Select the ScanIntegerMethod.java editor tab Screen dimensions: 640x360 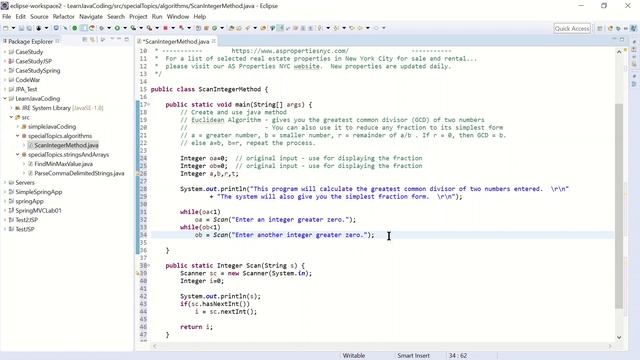(176, 41)
